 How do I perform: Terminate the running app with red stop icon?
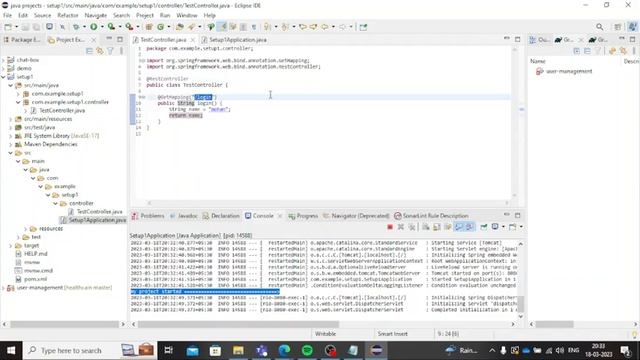[390, 227]
